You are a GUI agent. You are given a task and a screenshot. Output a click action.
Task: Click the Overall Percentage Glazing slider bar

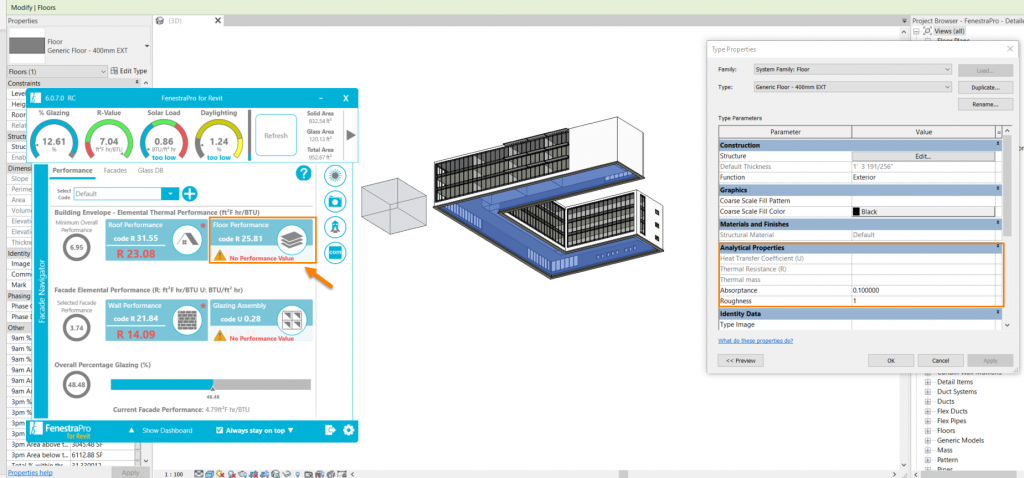(211, 385)
